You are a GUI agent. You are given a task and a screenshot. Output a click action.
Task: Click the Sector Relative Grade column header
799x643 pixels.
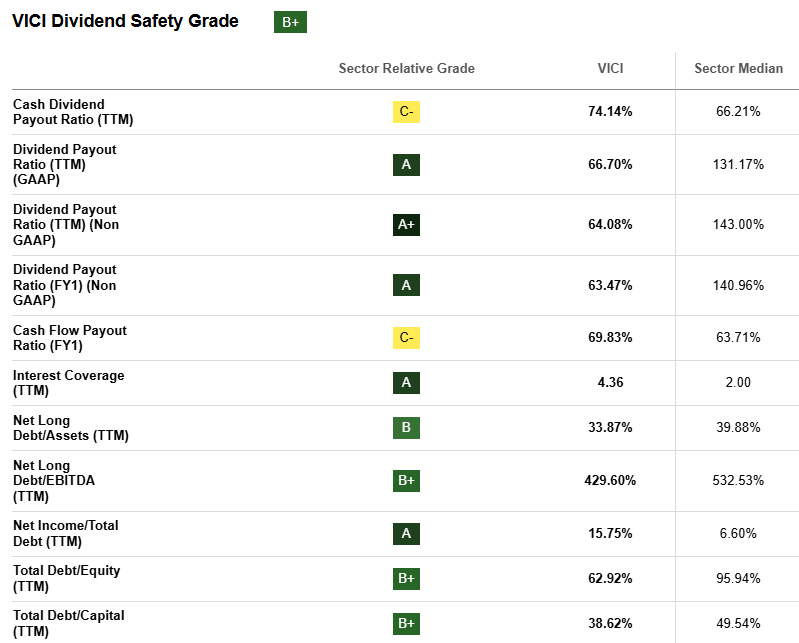(x=406, y=69)
